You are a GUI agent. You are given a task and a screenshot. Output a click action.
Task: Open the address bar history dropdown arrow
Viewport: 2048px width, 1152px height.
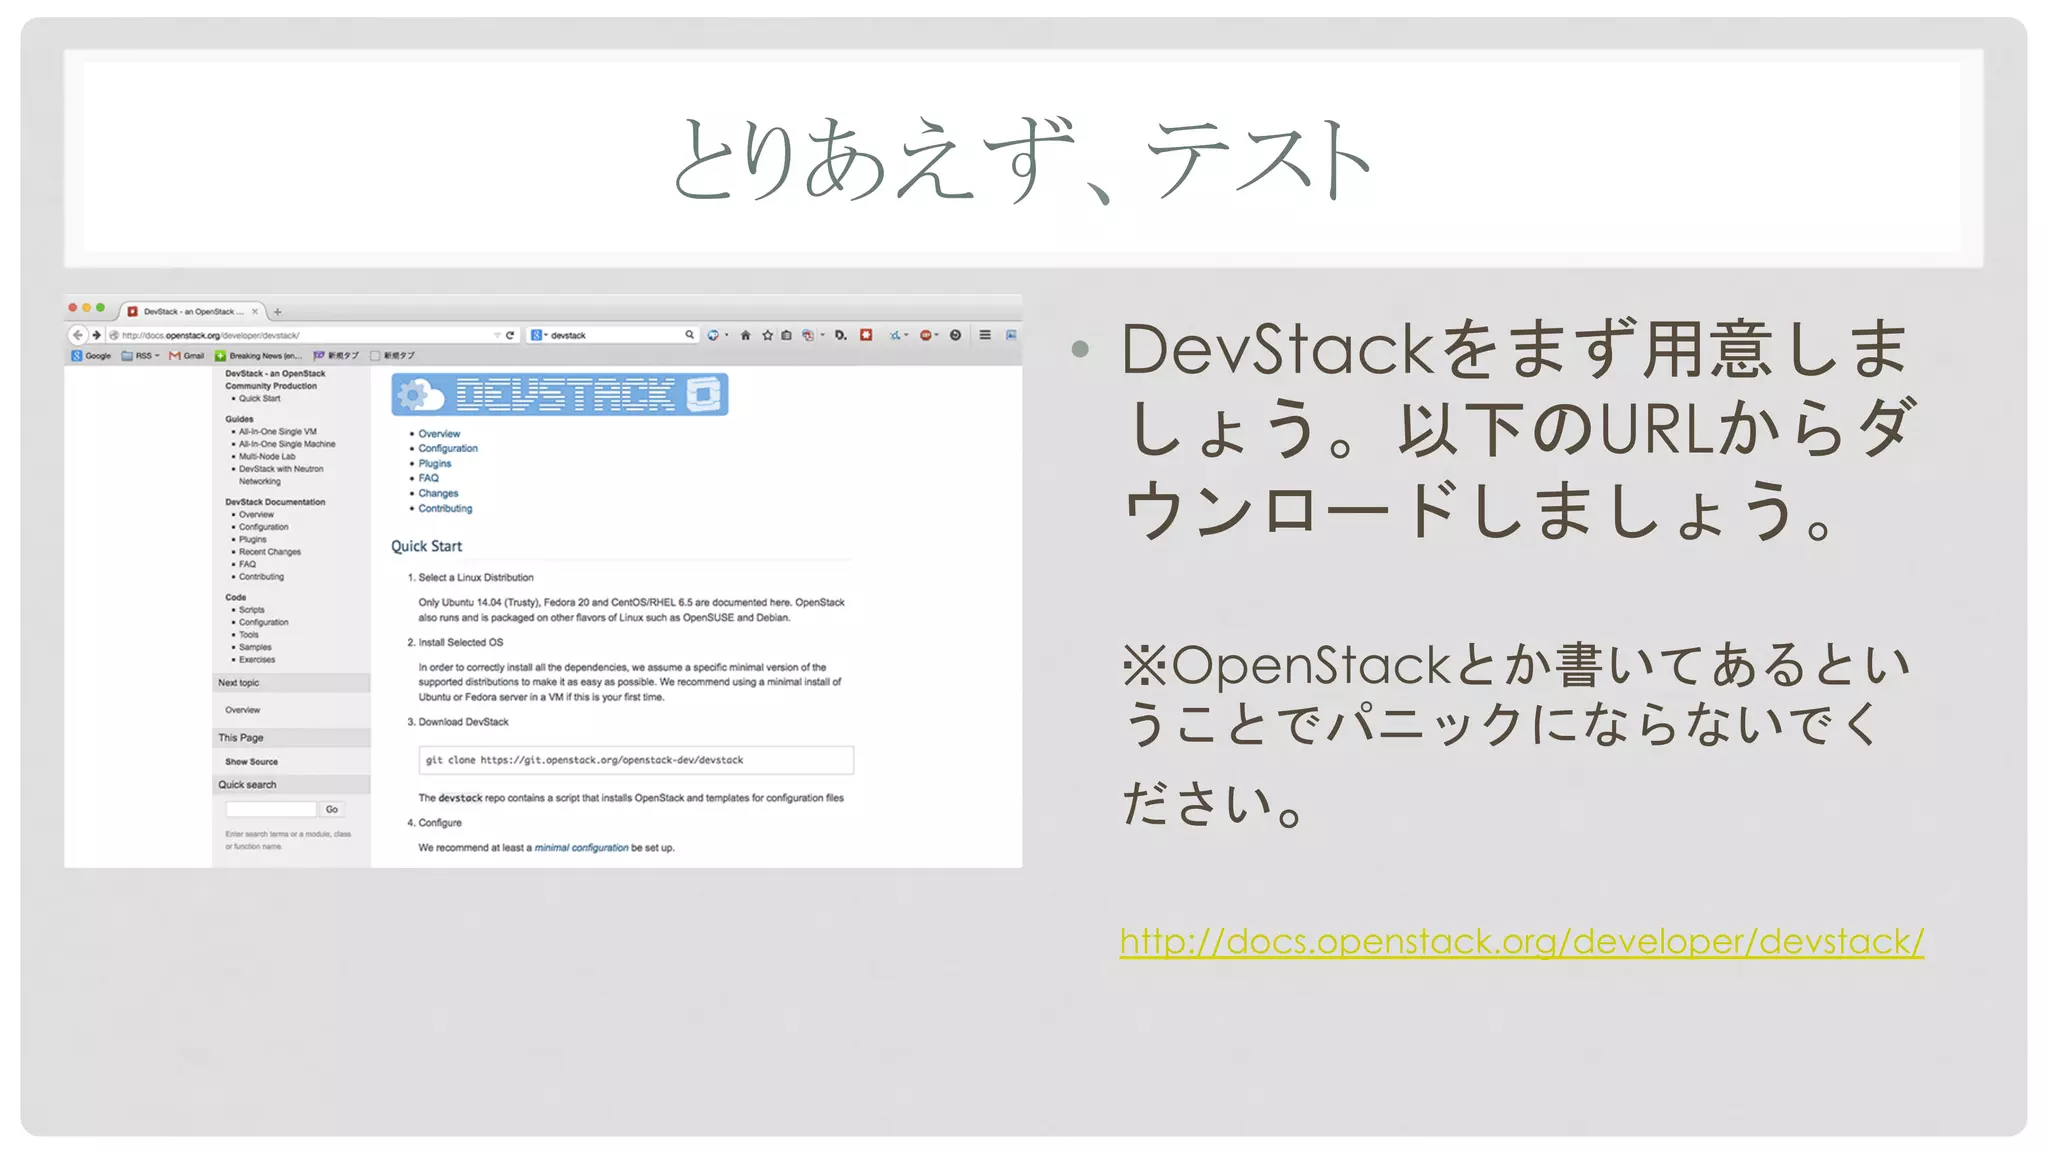click(497, 335)
